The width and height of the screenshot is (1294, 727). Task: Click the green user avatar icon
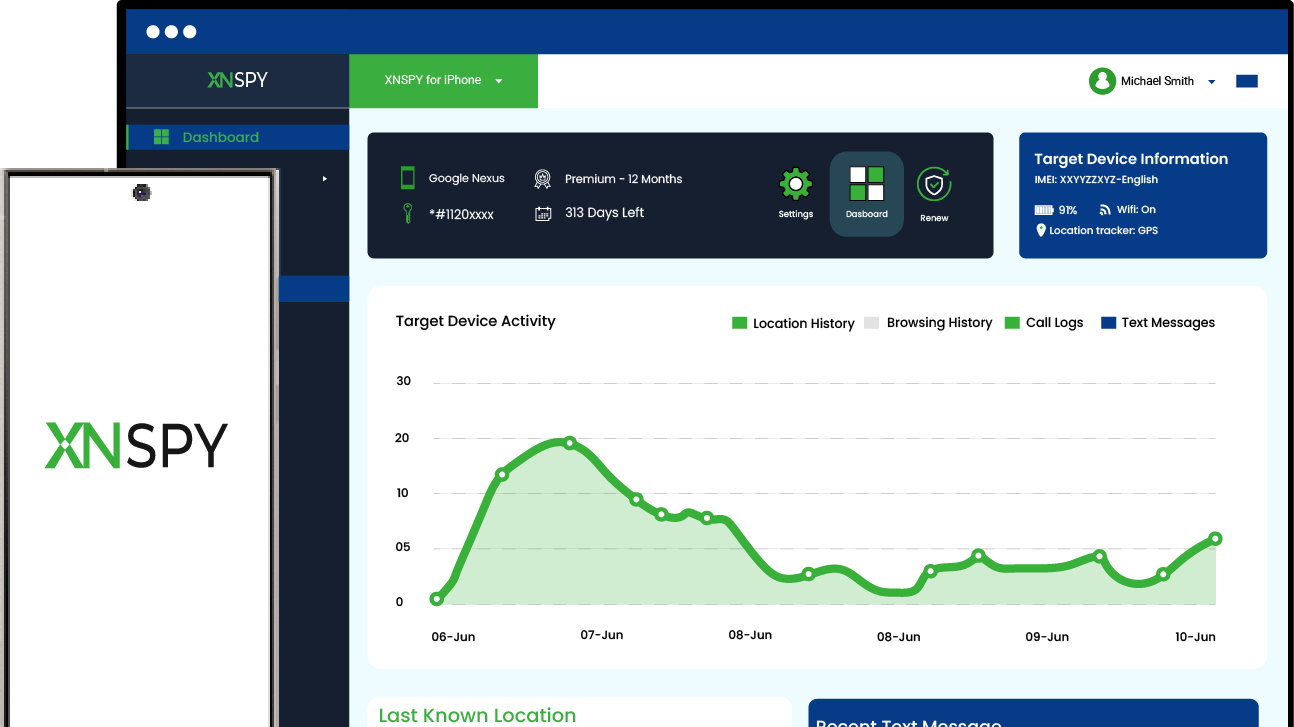point(1102,81)
